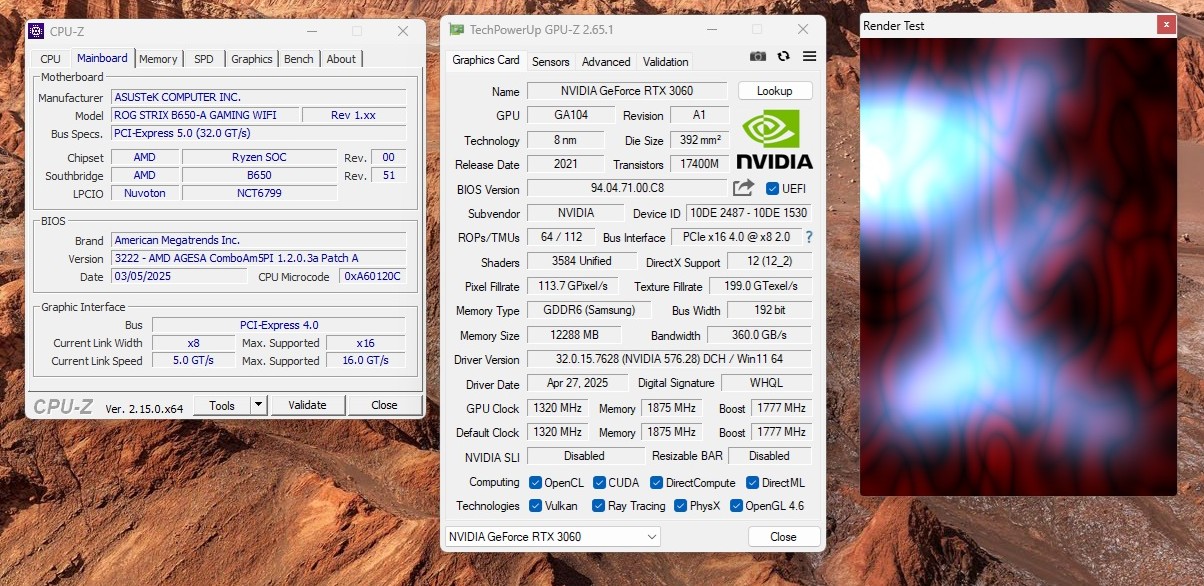Viewport: 1204px width, 586px height.
Task: Toggle the Ray Tracing checkbox
Action: (598, 506)
